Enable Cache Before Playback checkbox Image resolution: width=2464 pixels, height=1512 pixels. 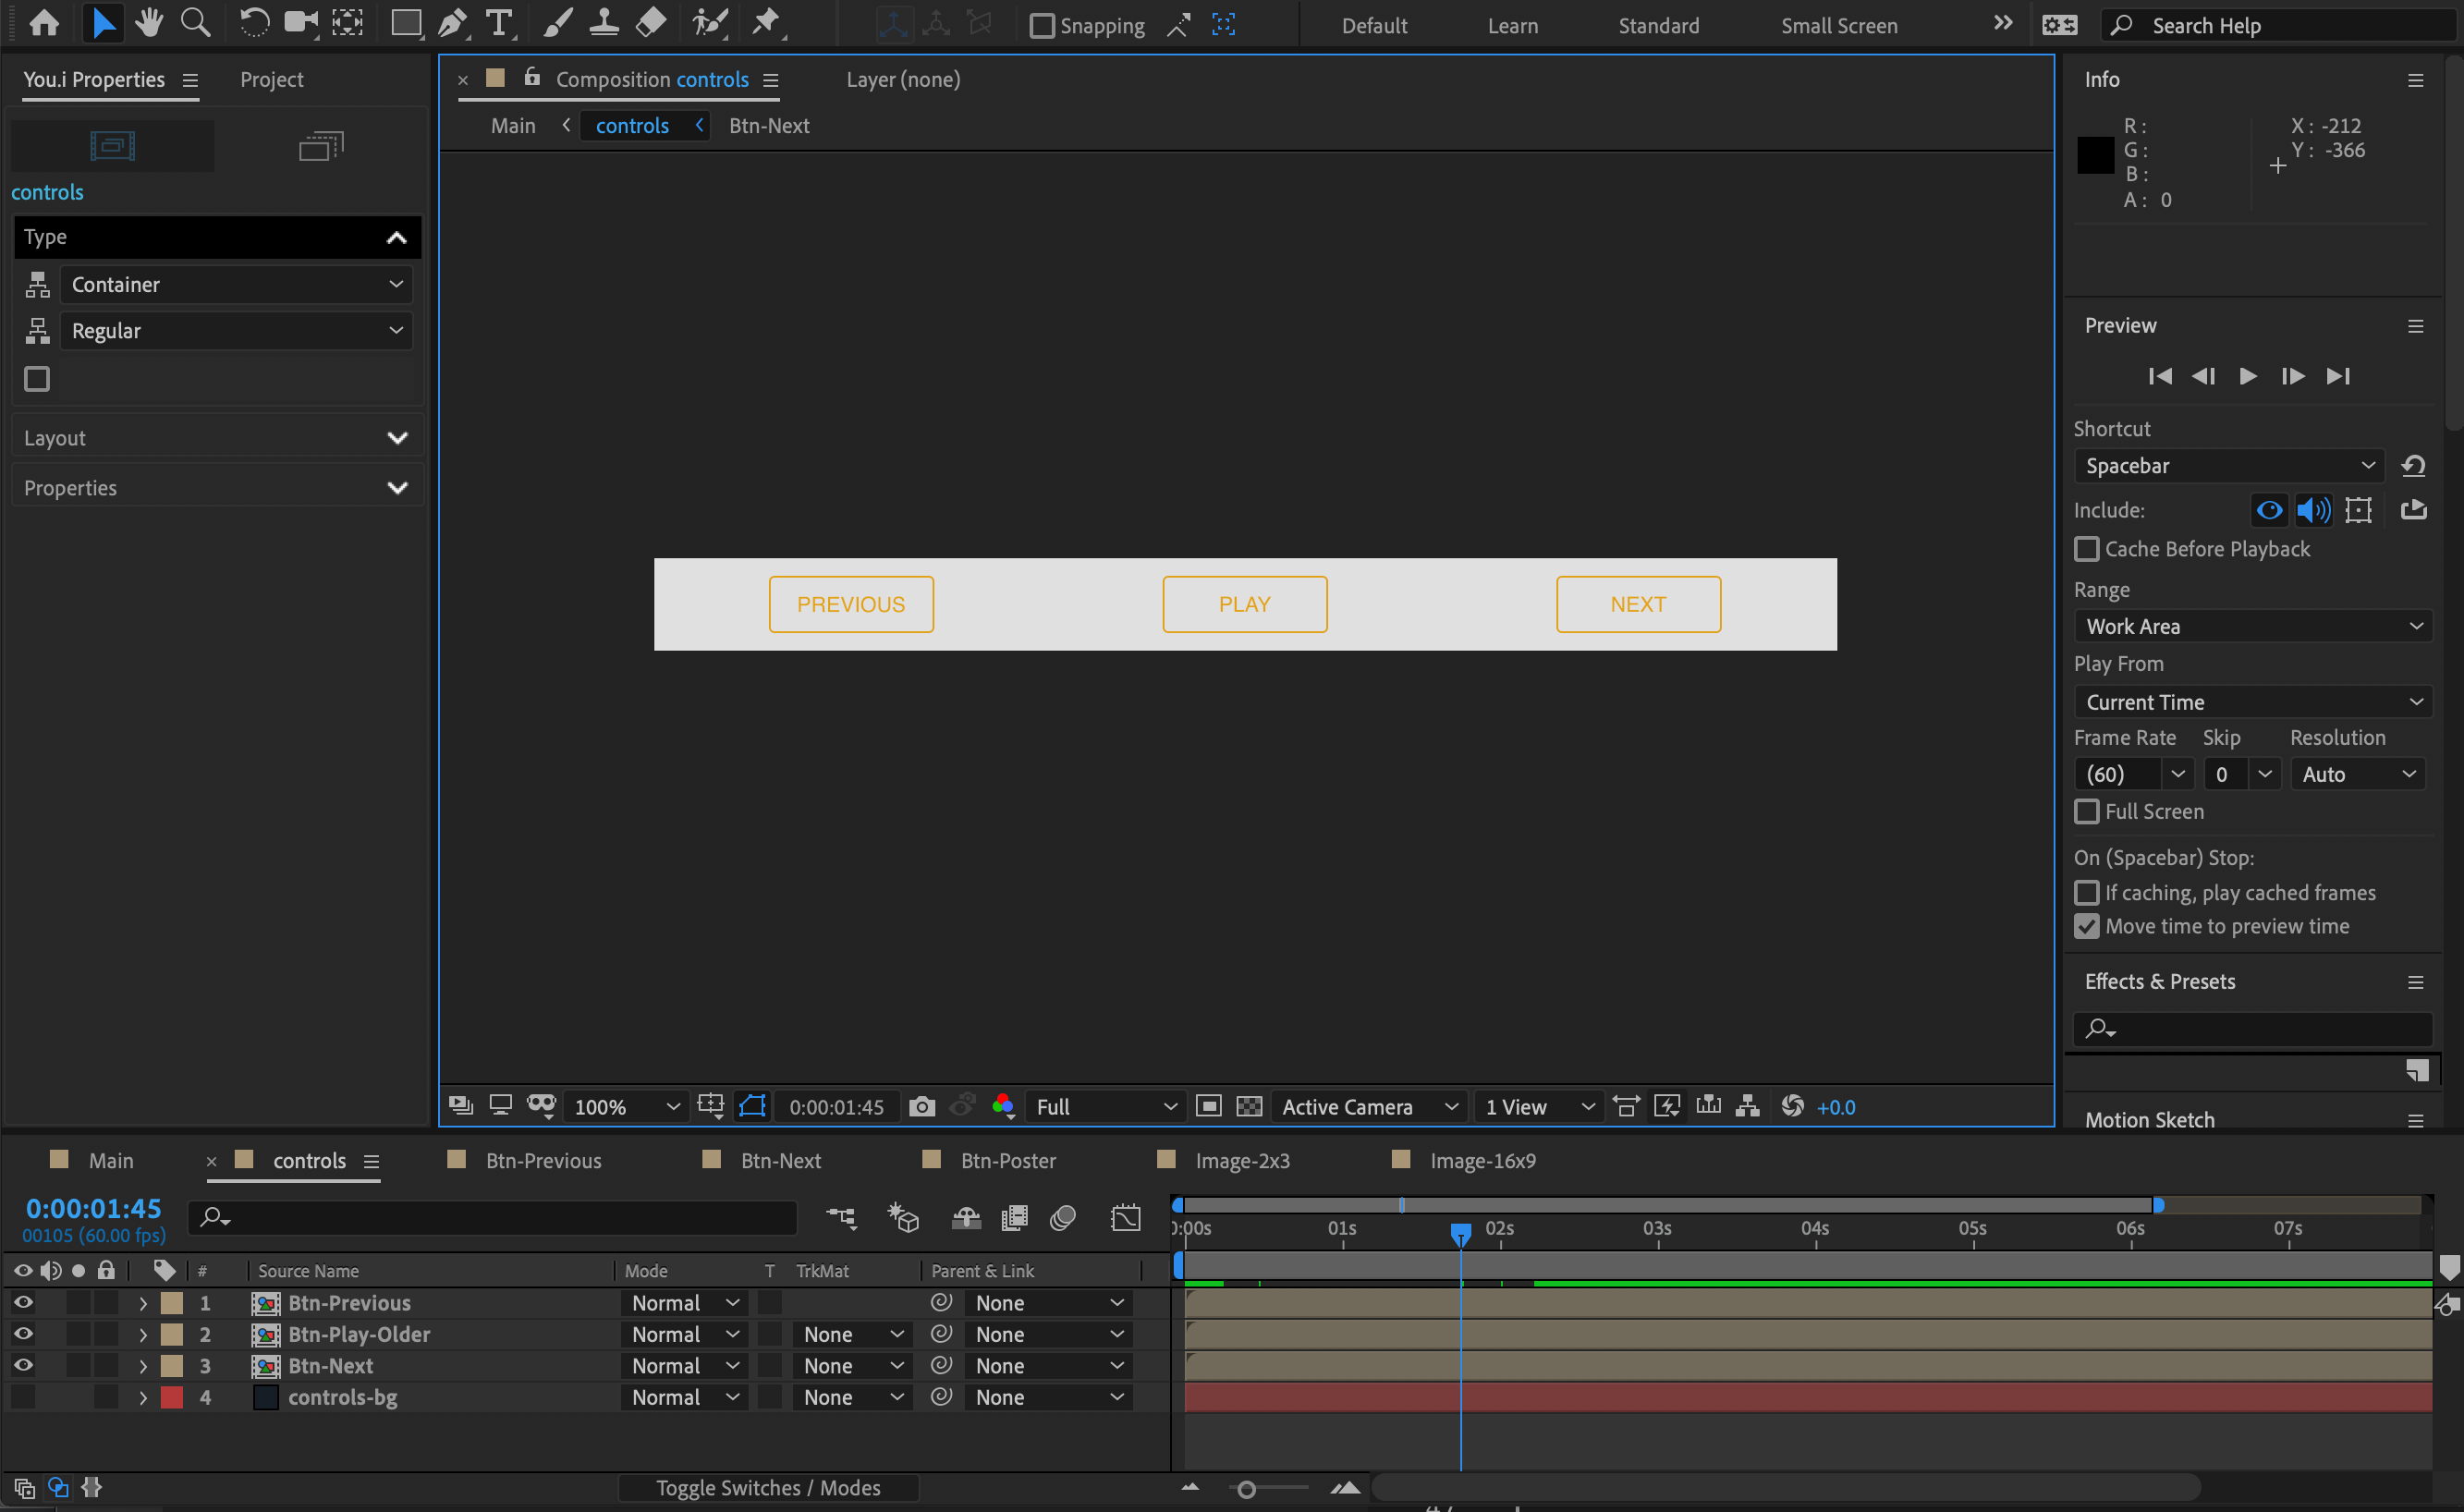(2086, 549)
